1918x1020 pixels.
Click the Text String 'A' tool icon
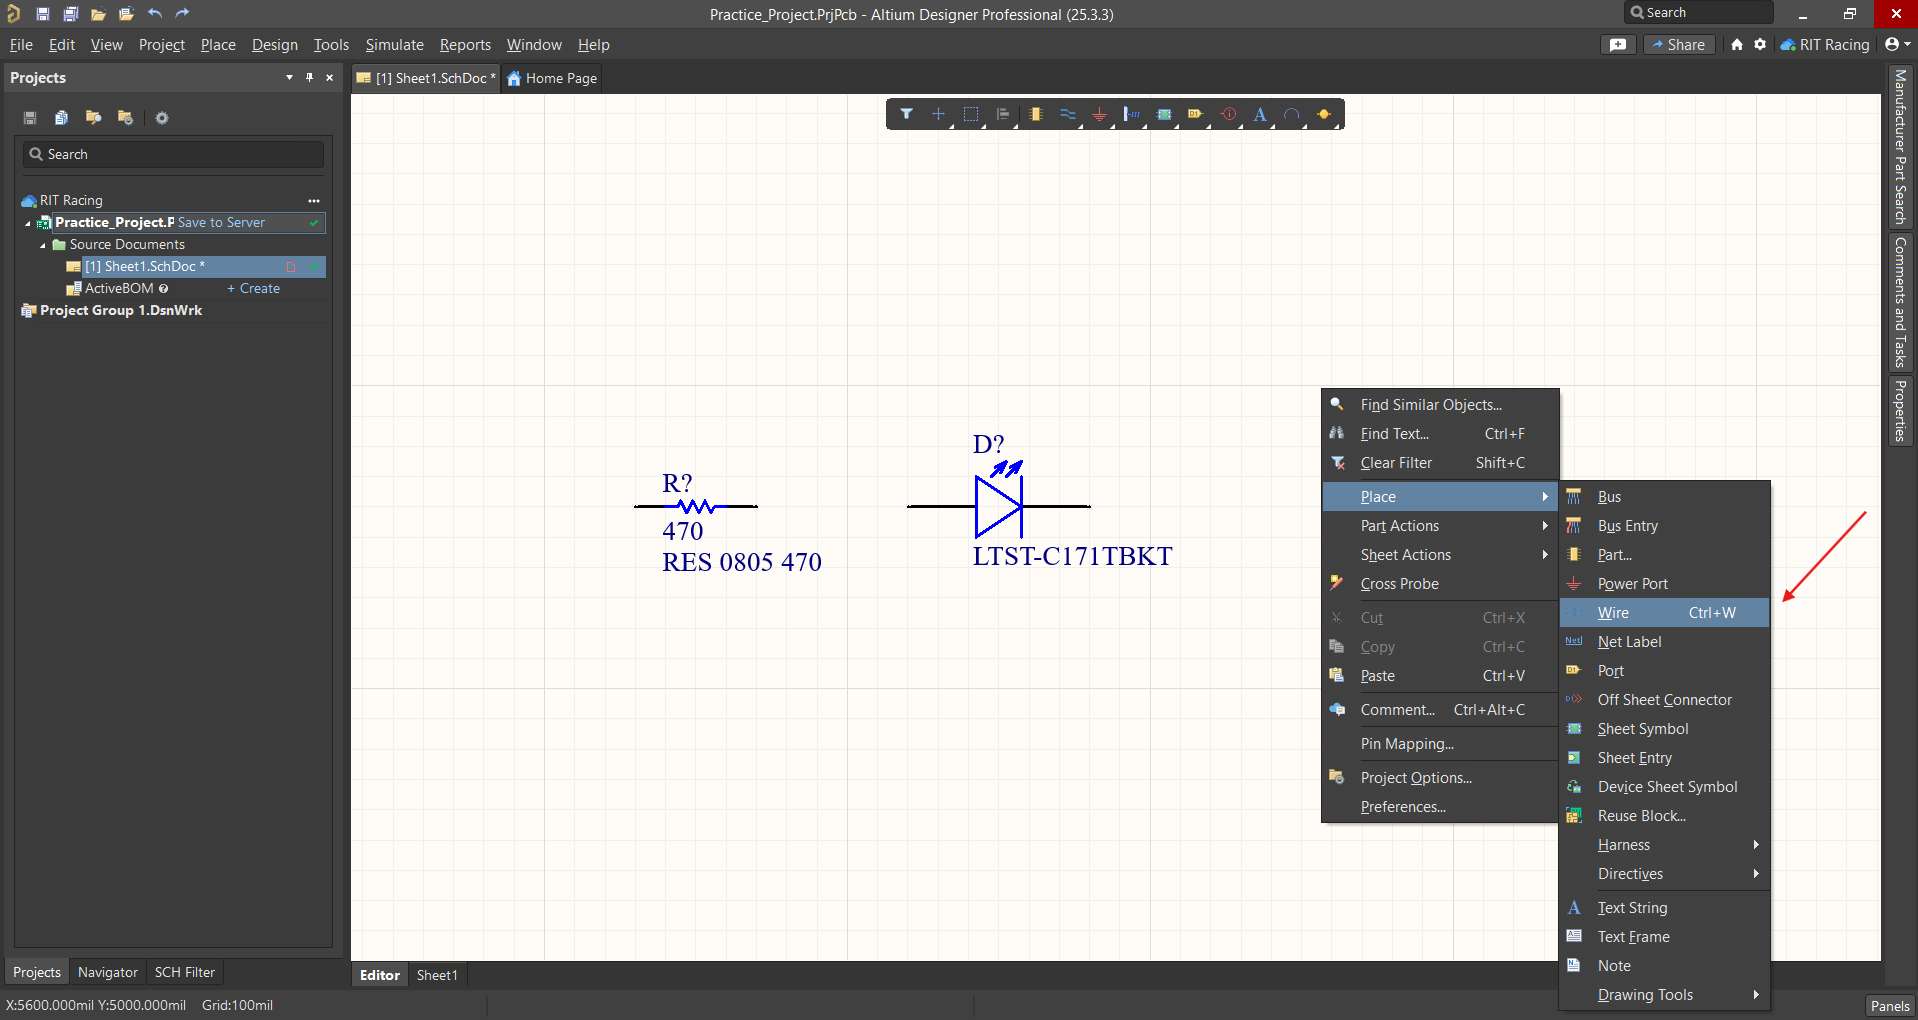point(1260,114)
